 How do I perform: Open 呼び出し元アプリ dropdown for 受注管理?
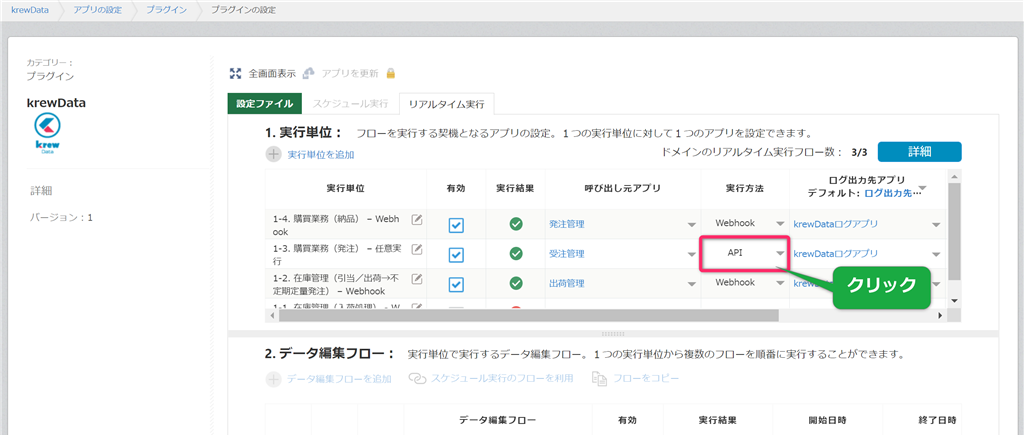692,254
